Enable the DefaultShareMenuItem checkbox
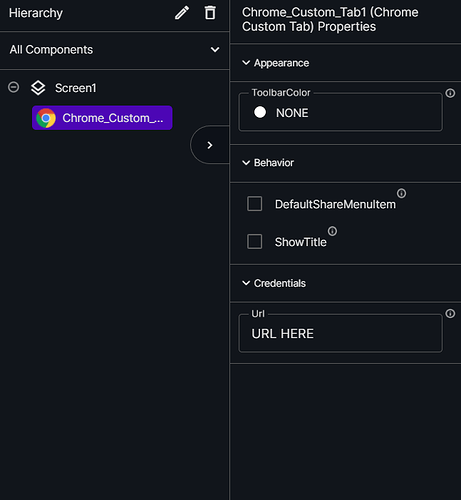Viewport: 461px width, 500px height. pyautogui.click(x=254, y=204)
